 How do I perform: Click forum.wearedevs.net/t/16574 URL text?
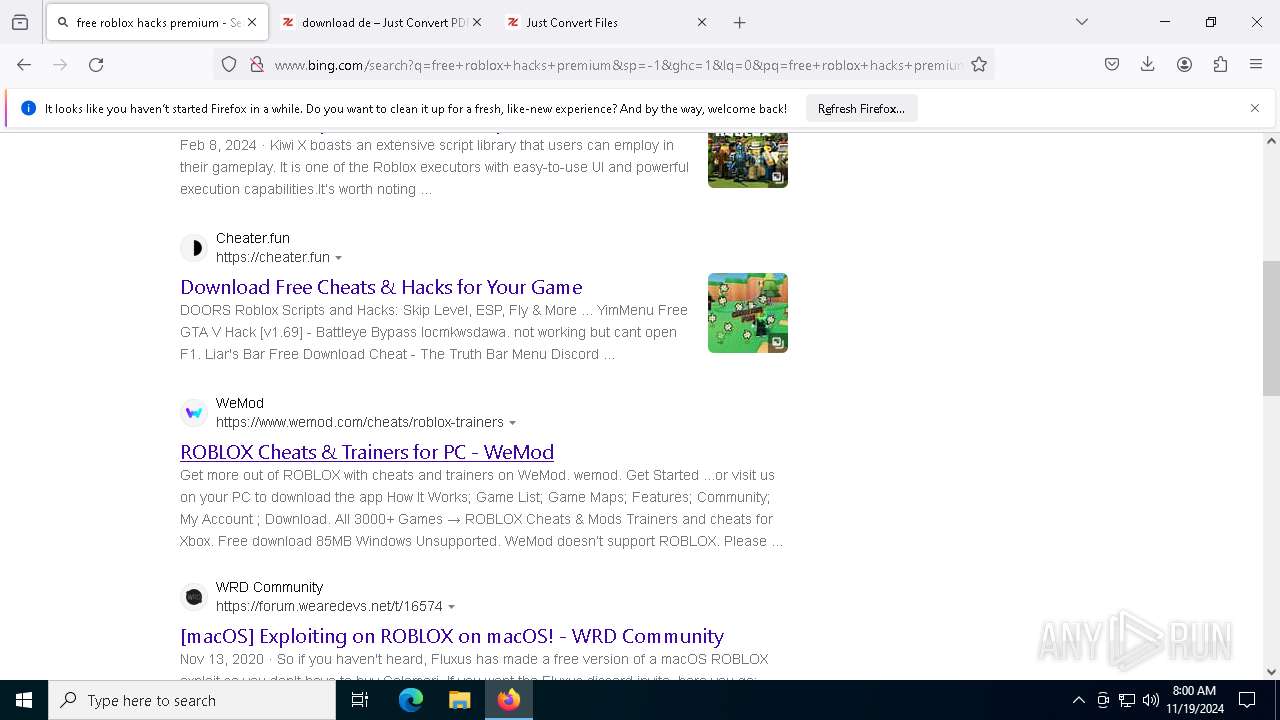[329, 606]
